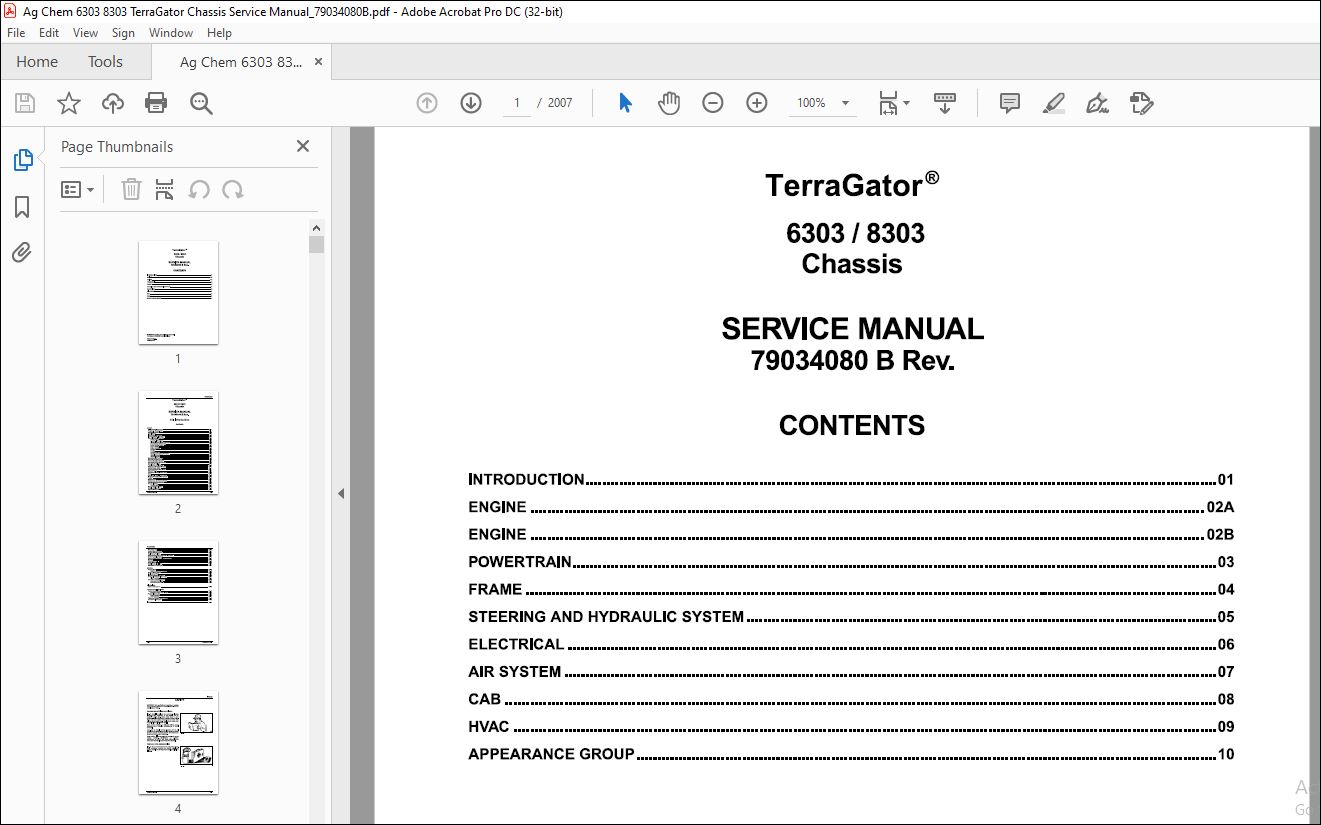Open the thumbnails options dropdown
The height and width of the screenshot is (825, 1321).
[78, 189]
